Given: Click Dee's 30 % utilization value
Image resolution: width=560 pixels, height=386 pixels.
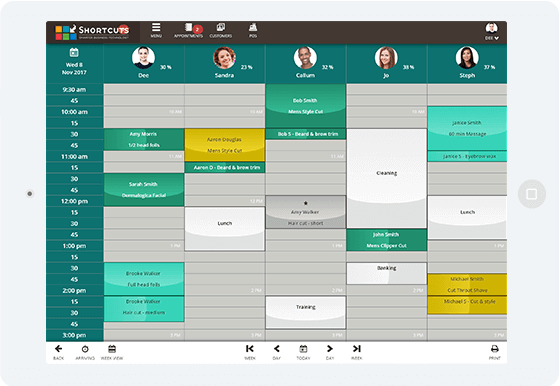Looking at the screenshot, I should click(x=165, y=67).
